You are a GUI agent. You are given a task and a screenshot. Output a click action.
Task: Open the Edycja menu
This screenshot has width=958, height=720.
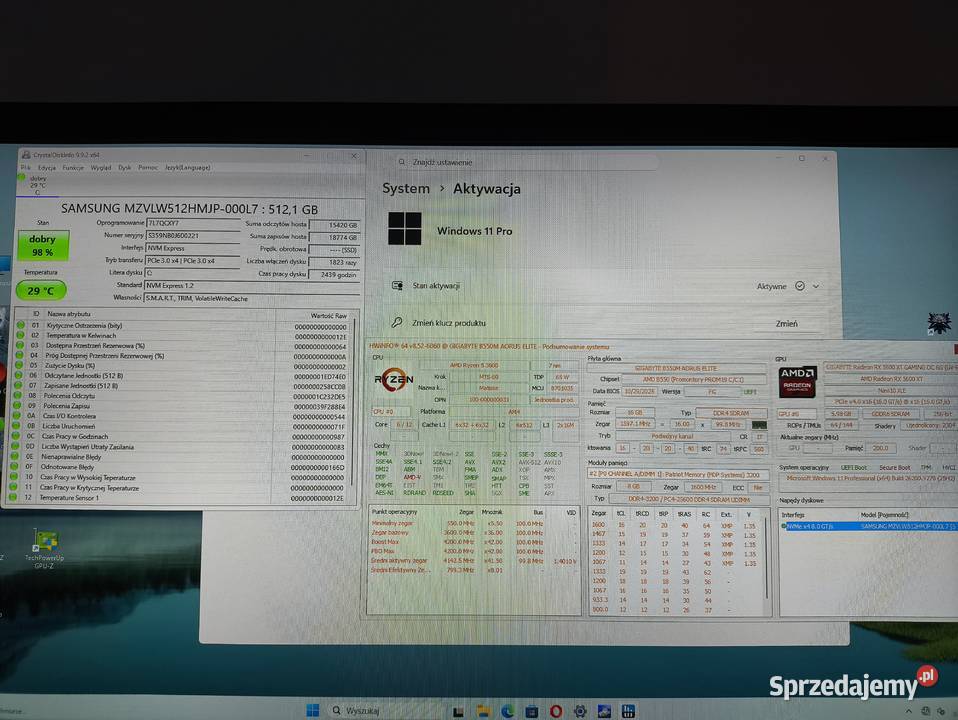(x=47, y=167)
